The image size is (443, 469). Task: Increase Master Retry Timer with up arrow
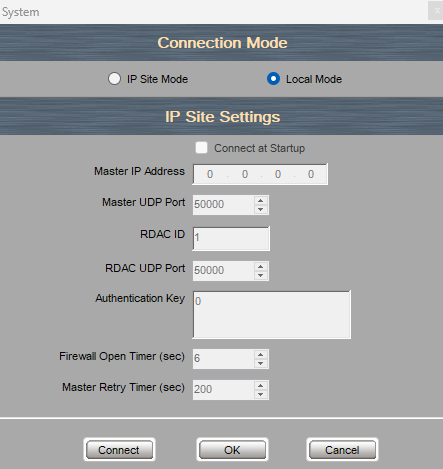coord(261,386)
